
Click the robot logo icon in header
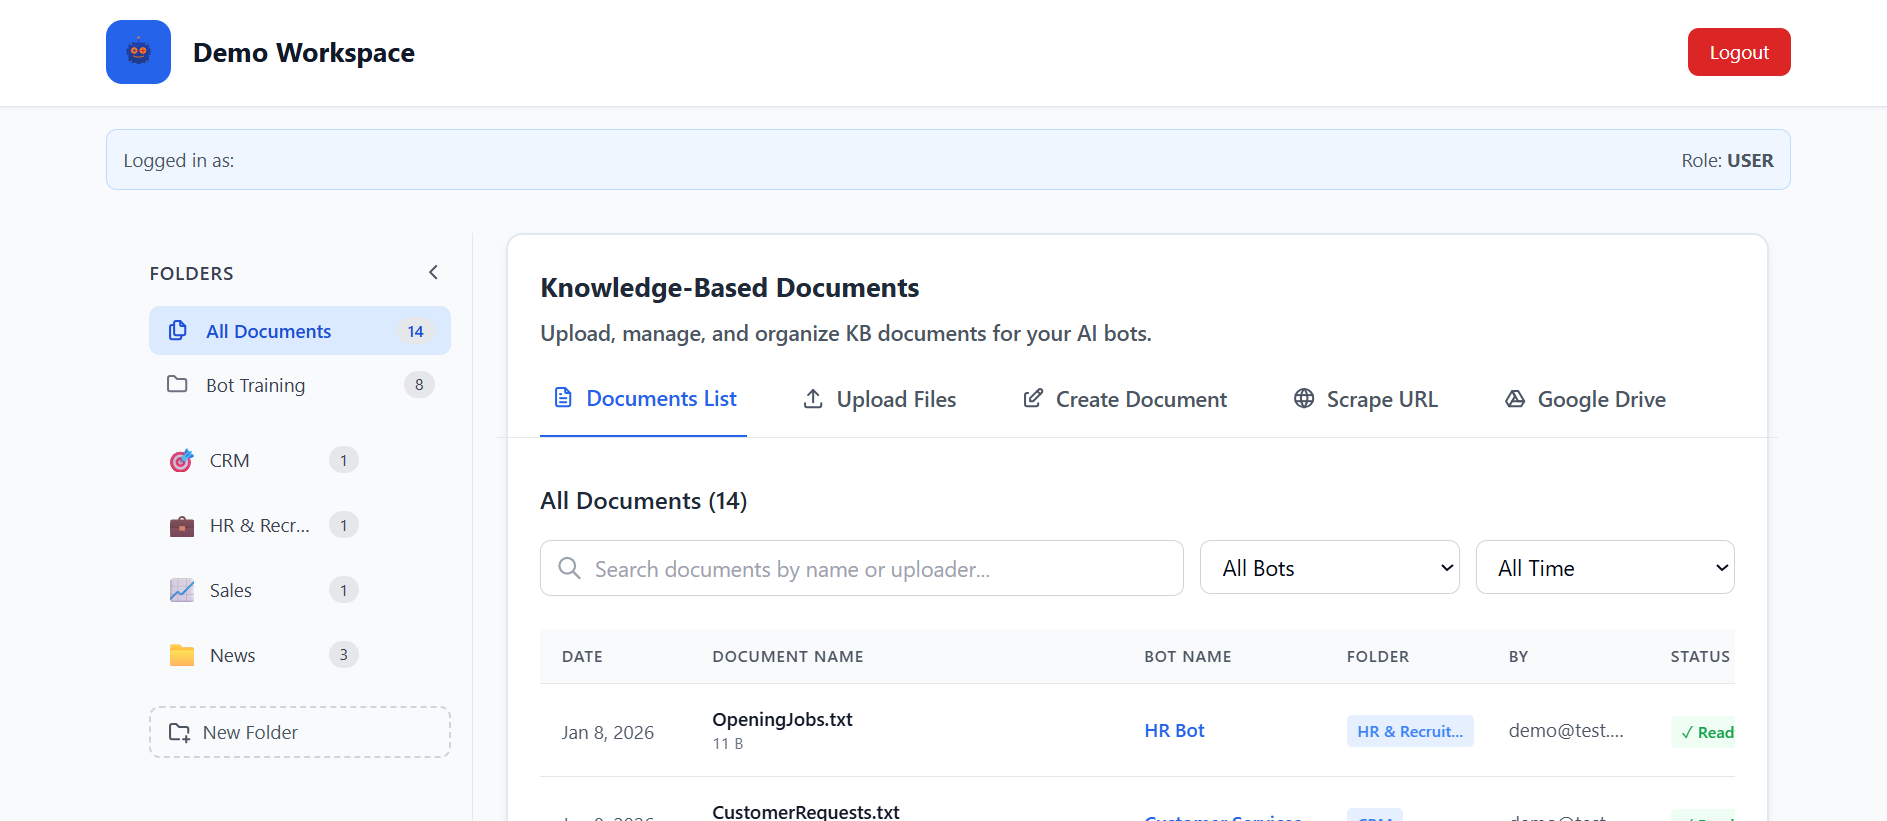point(138,52)
